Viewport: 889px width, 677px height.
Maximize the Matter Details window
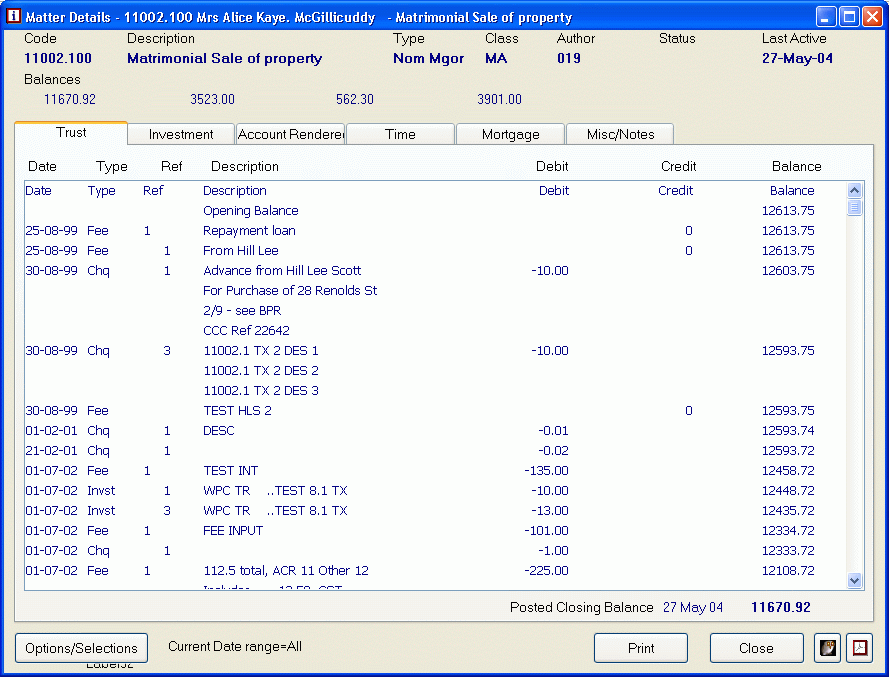[849, 17]
